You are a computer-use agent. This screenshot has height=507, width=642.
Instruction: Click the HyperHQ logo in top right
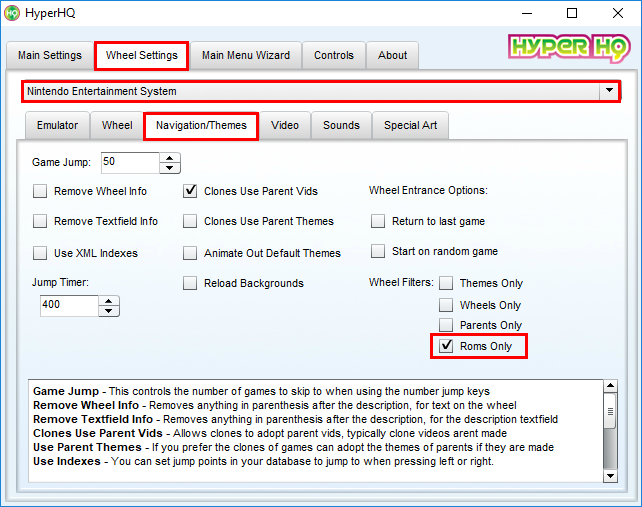pyautogui.click(x=569, y=50)
